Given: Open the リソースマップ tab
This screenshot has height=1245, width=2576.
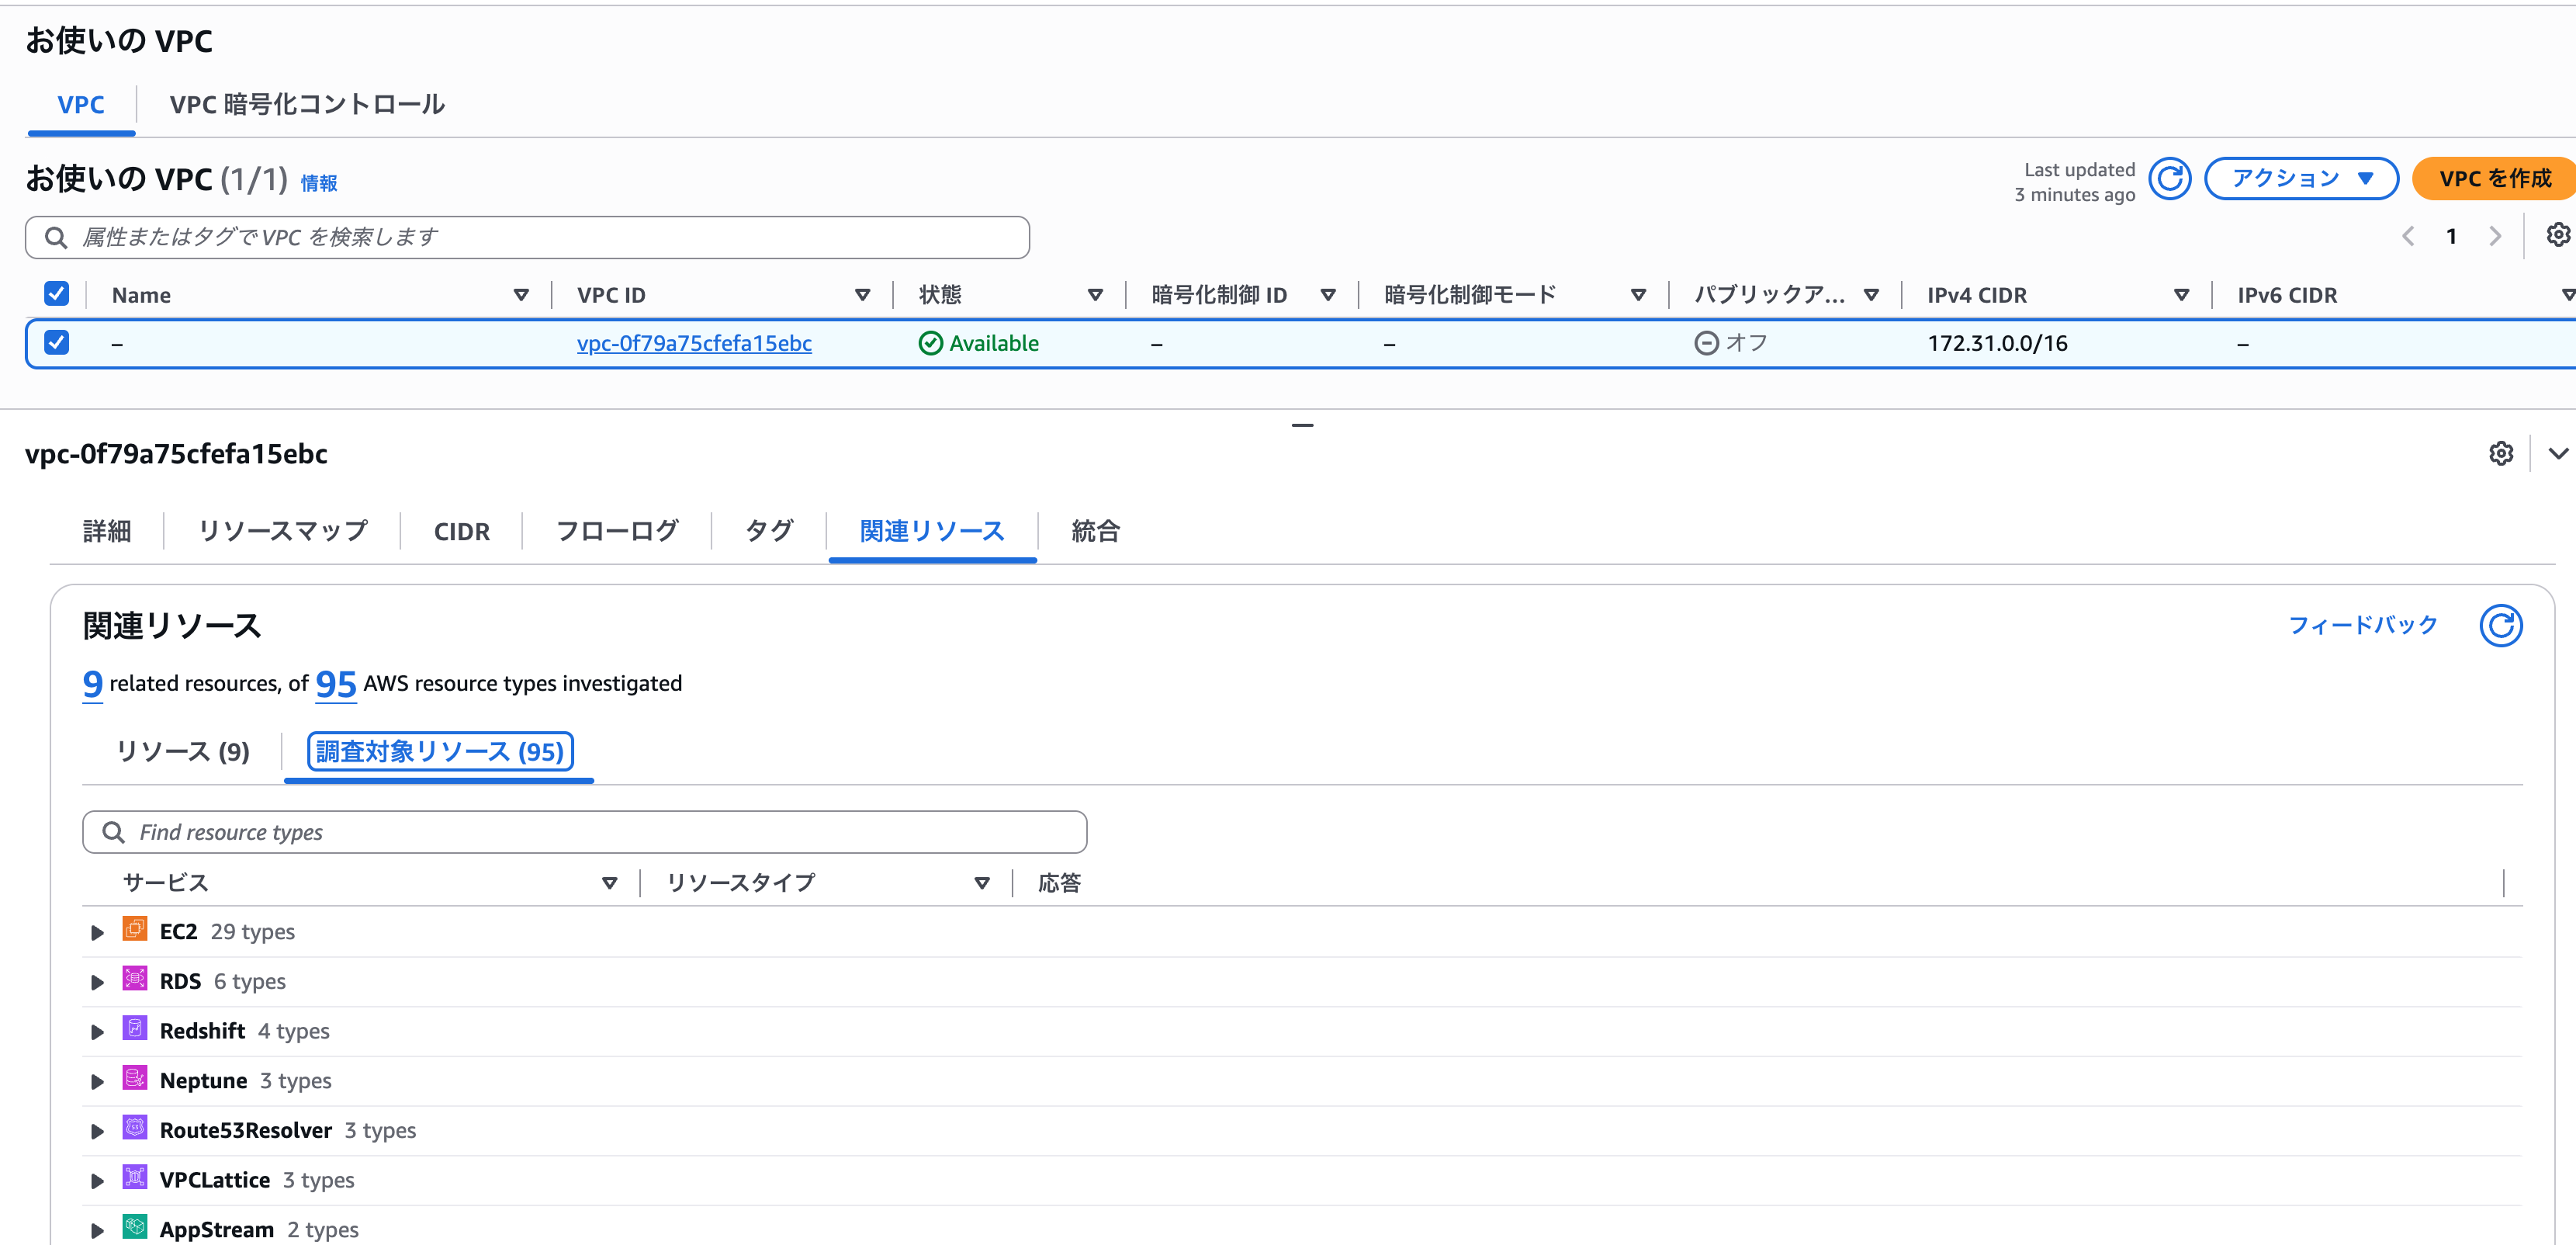Looking at the screenshot, I should (283, 531).
